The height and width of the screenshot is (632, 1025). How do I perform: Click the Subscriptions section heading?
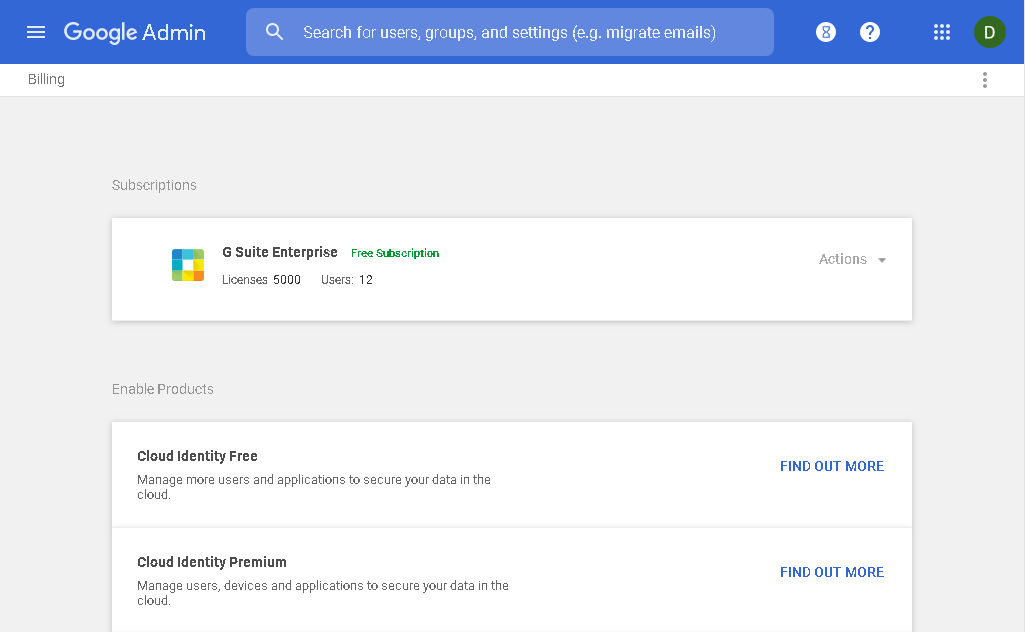154,185
